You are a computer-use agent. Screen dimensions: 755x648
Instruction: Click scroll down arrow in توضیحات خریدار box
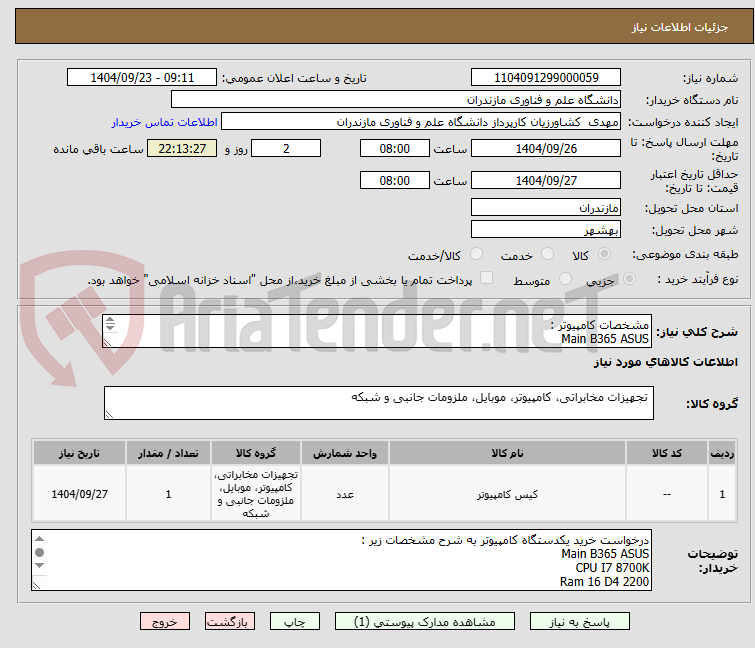(x=39, y=565)
